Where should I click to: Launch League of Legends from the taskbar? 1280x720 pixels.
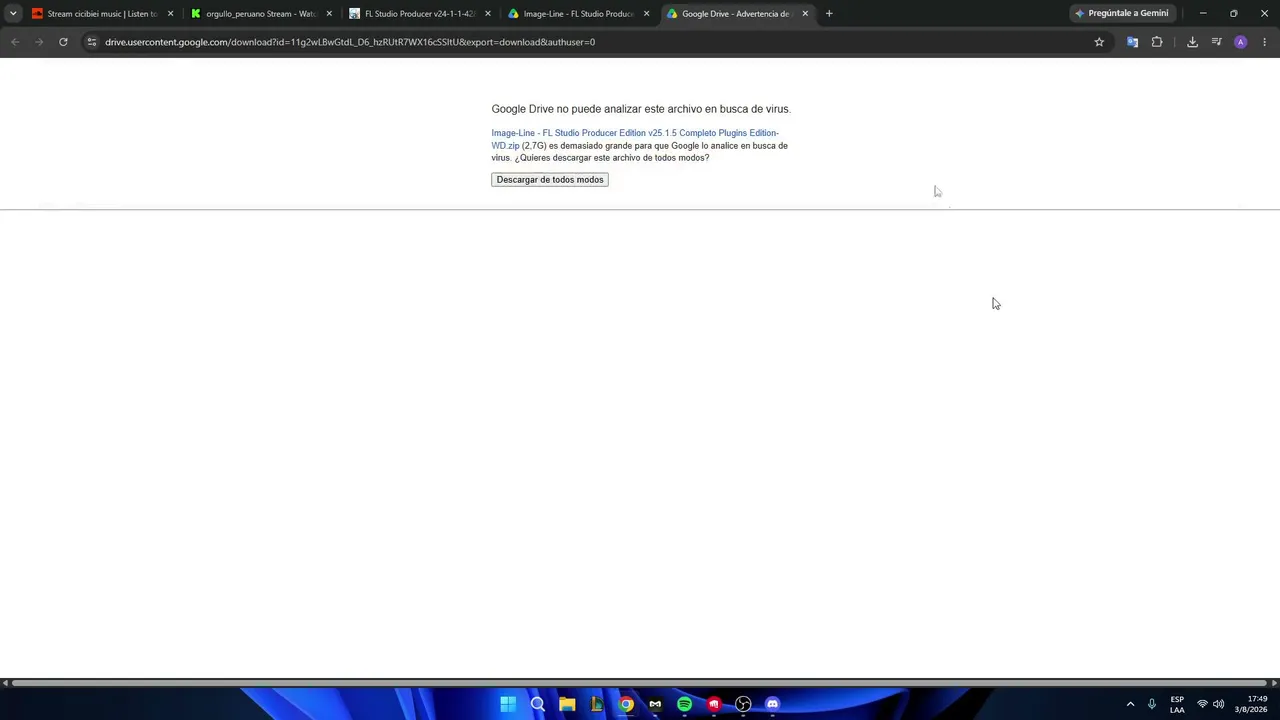tap(596, 704)
